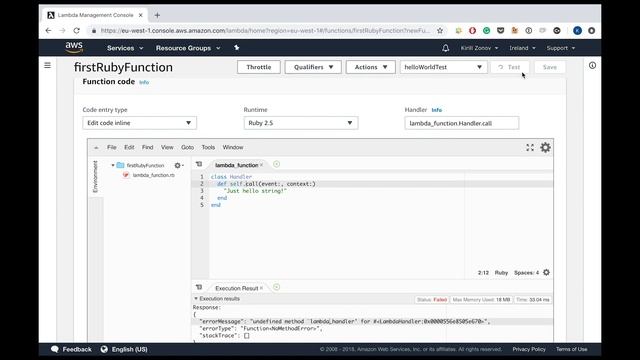This screenshot has width=640, height=360.
Task: Open the notifications bell icon
Action: click(x=445, y=48)
